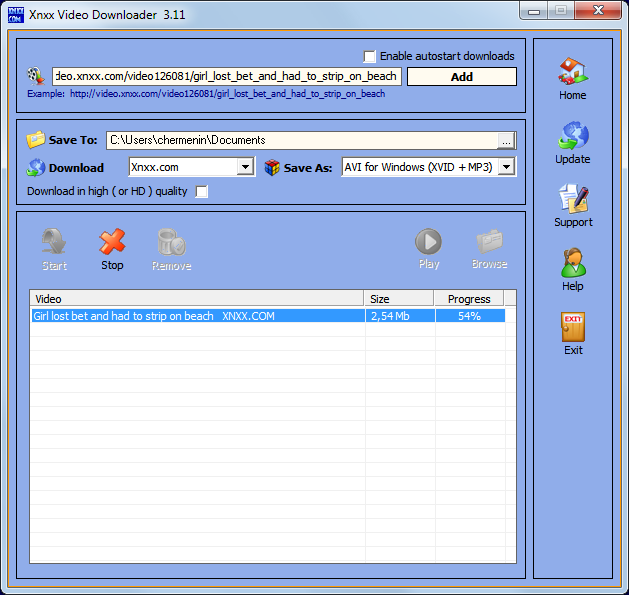Click the film reel icon beside URL field
This screenshot has height=595, width=629.
pyautogui.click(x=36, y=76)
